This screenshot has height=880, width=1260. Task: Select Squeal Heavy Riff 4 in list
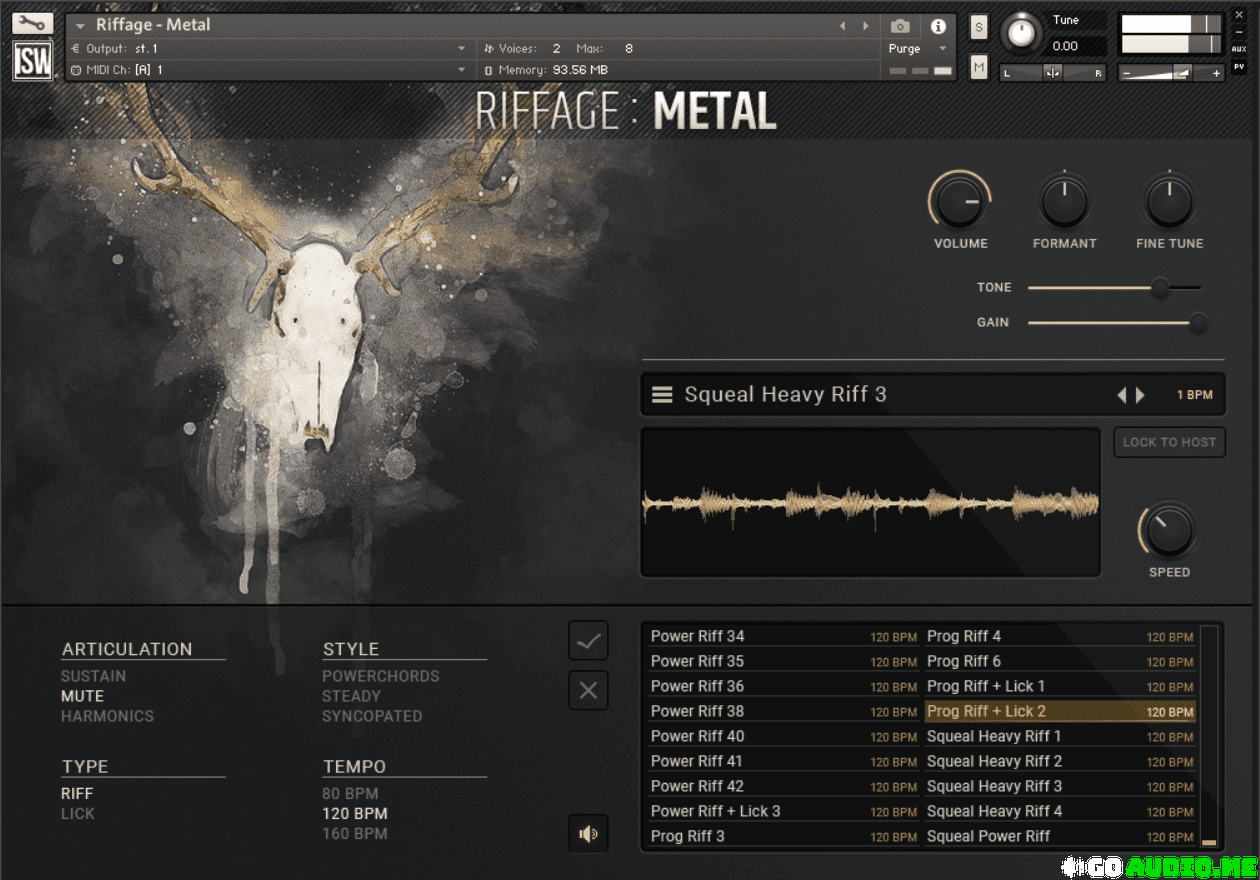click(994, 811)
